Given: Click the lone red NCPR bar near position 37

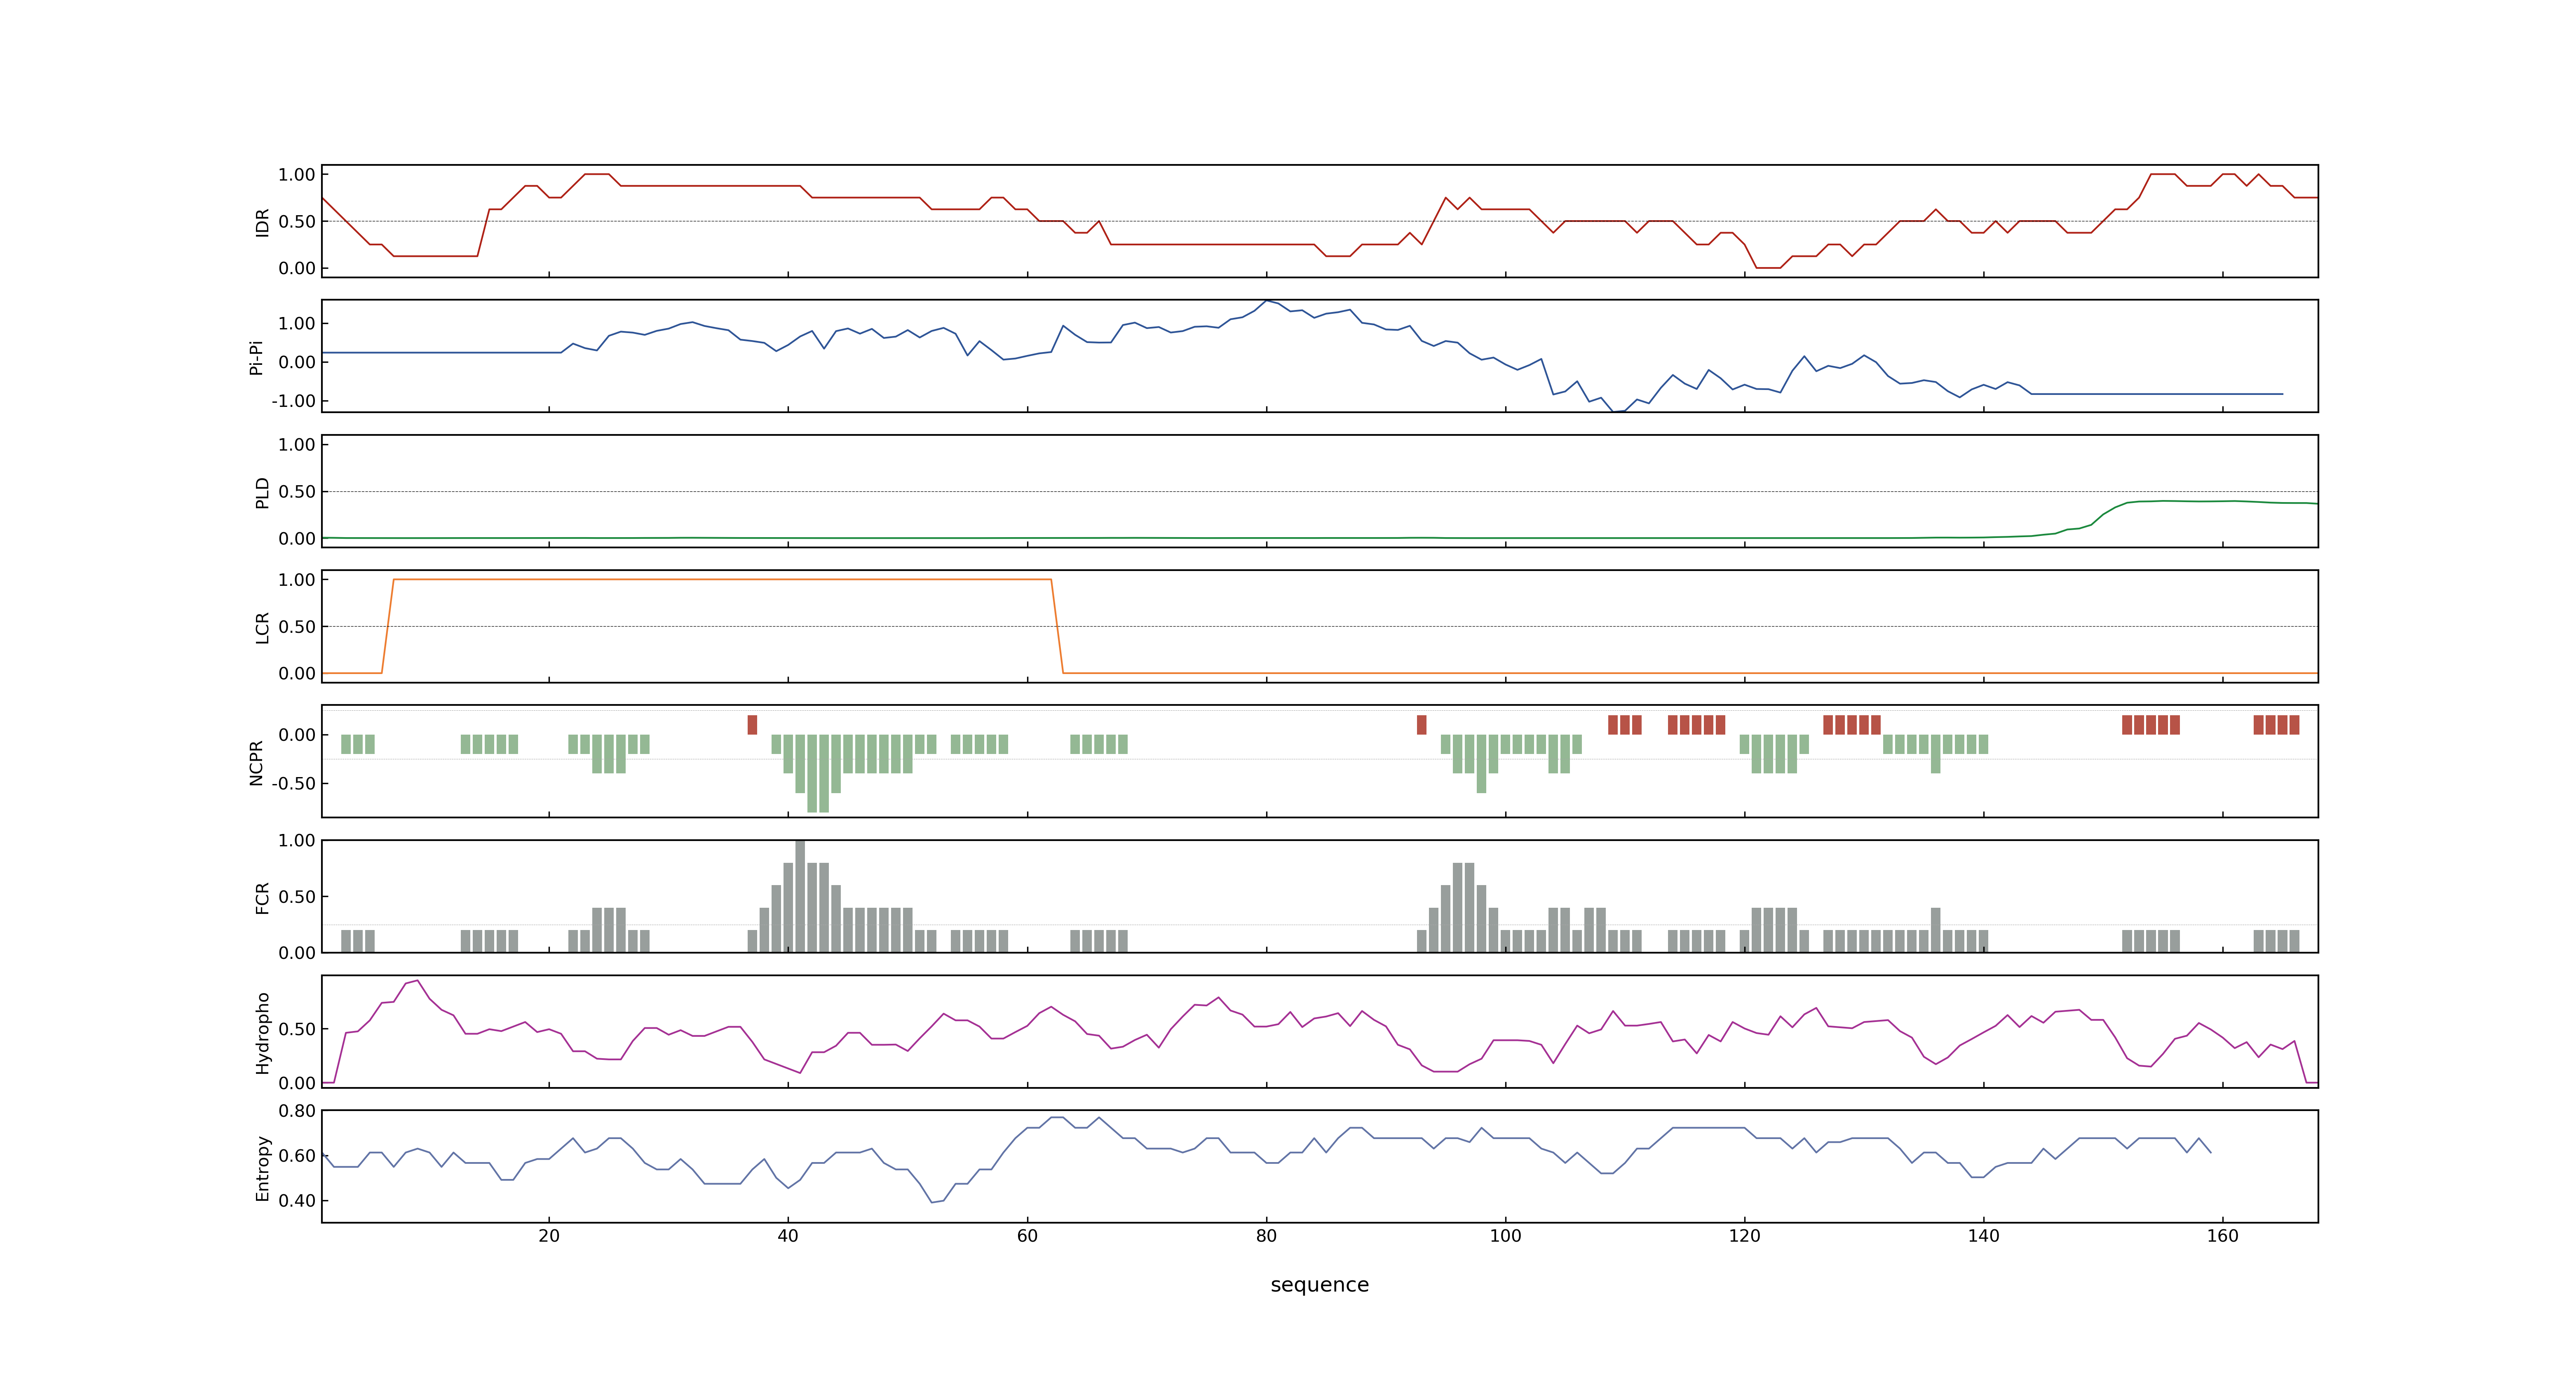Looking at the screenshot, I should tap(752, 725).
